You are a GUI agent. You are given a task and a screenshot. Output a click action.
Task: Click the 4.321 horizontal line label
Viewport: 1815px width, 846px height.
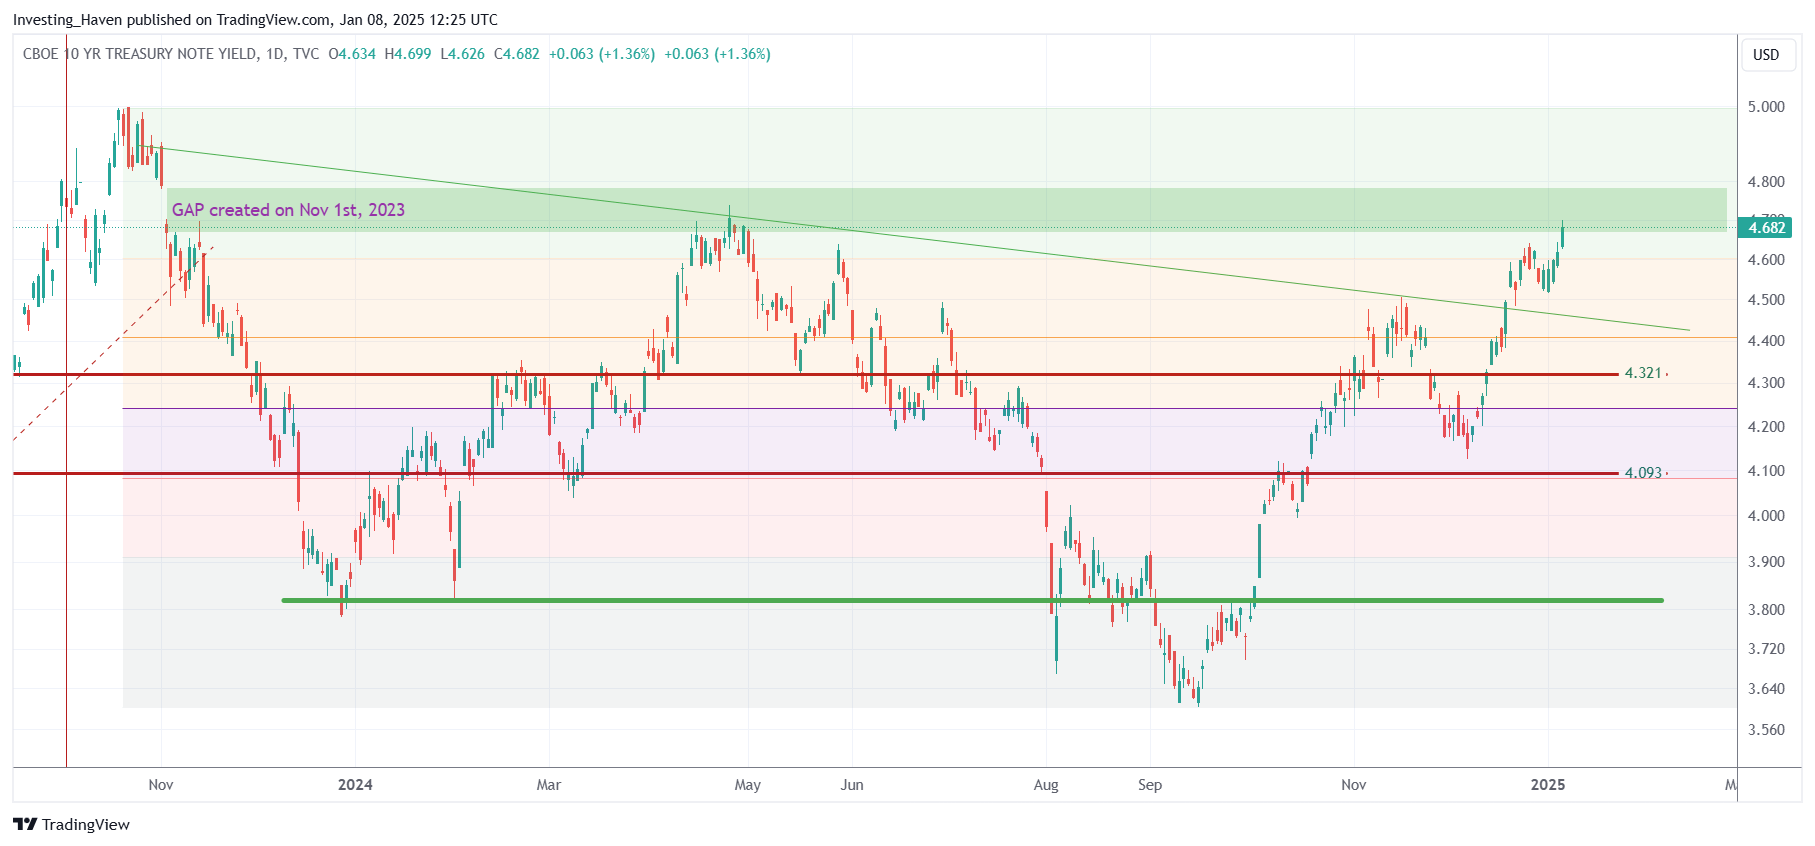(1643, 373)
